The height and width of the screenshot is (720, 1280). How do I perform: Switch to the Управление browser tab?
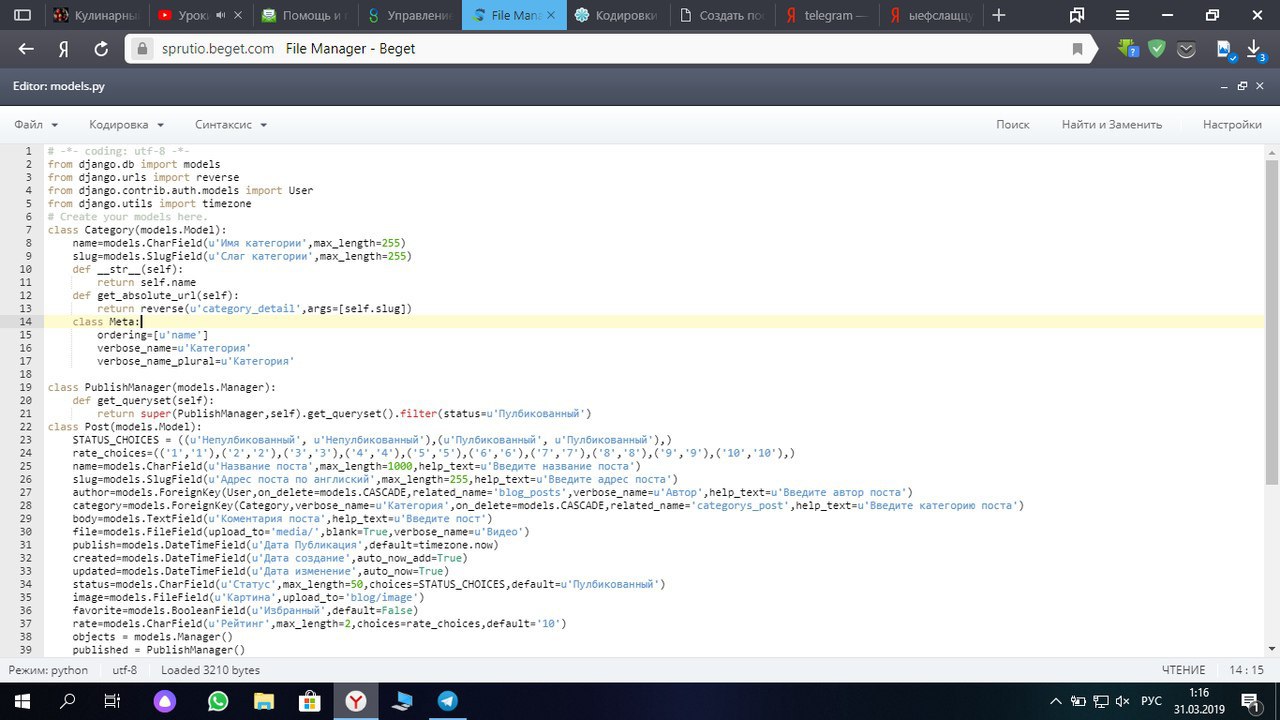pos(410,16)
